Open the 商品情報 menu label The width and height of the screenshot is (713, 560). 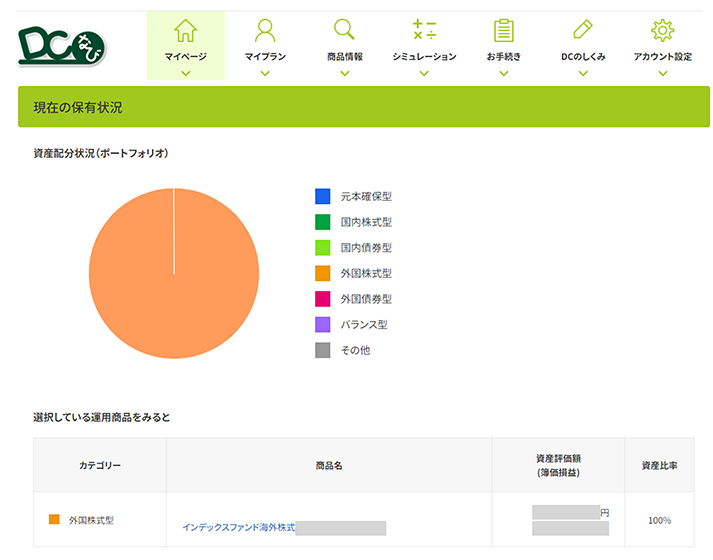[x=345, y=56]
